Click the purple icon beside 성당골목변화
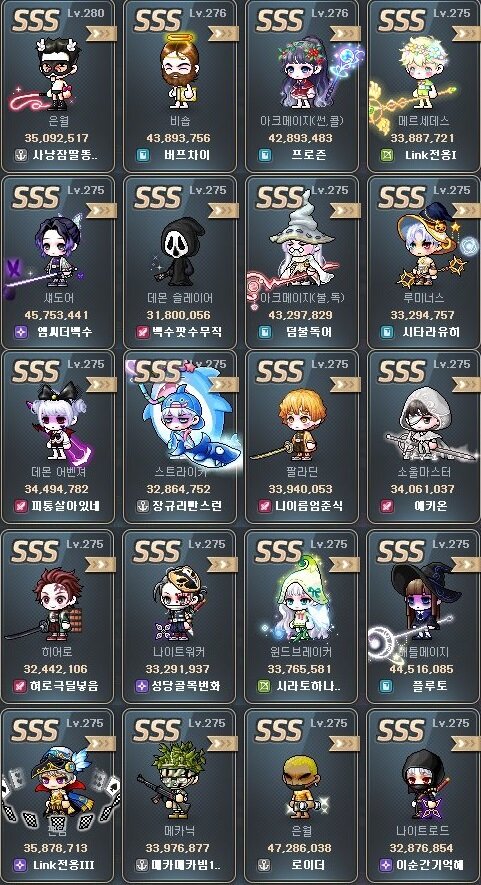Image resolution: width=481 pixels, height=885 pixels. point(143,686)
